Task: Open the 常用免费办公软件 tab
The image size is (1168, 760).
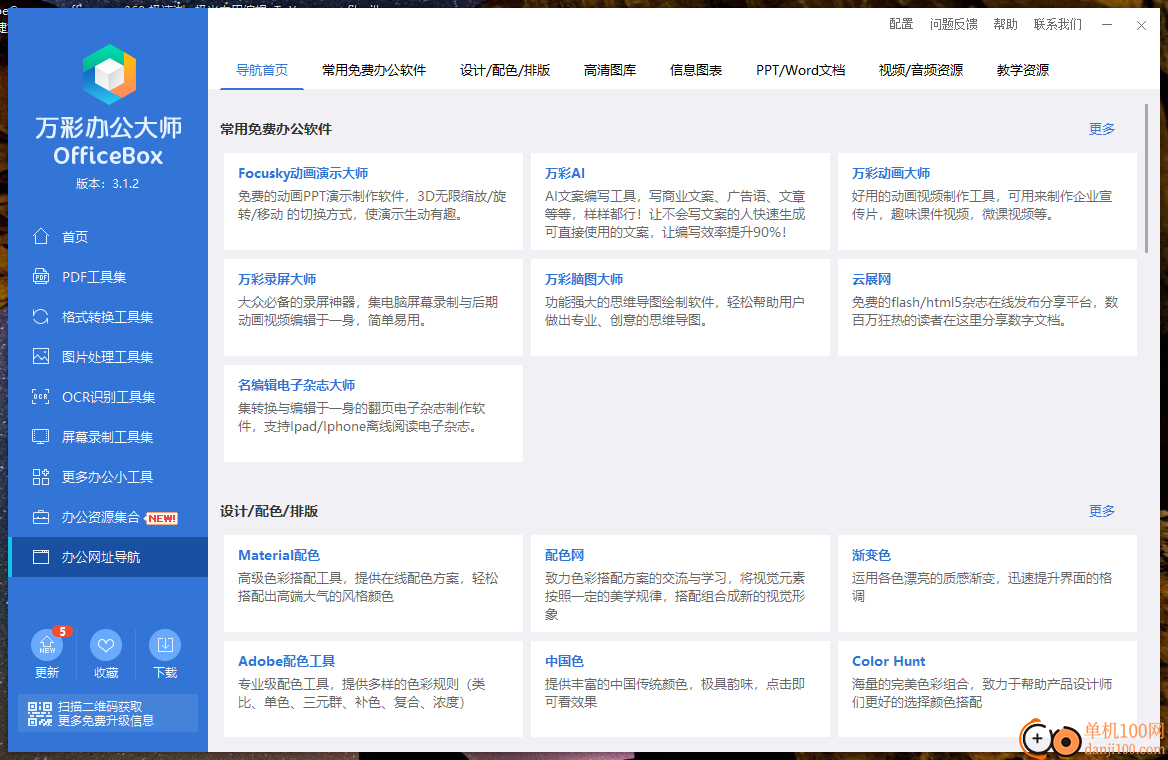Action: (x=374, y=70)
